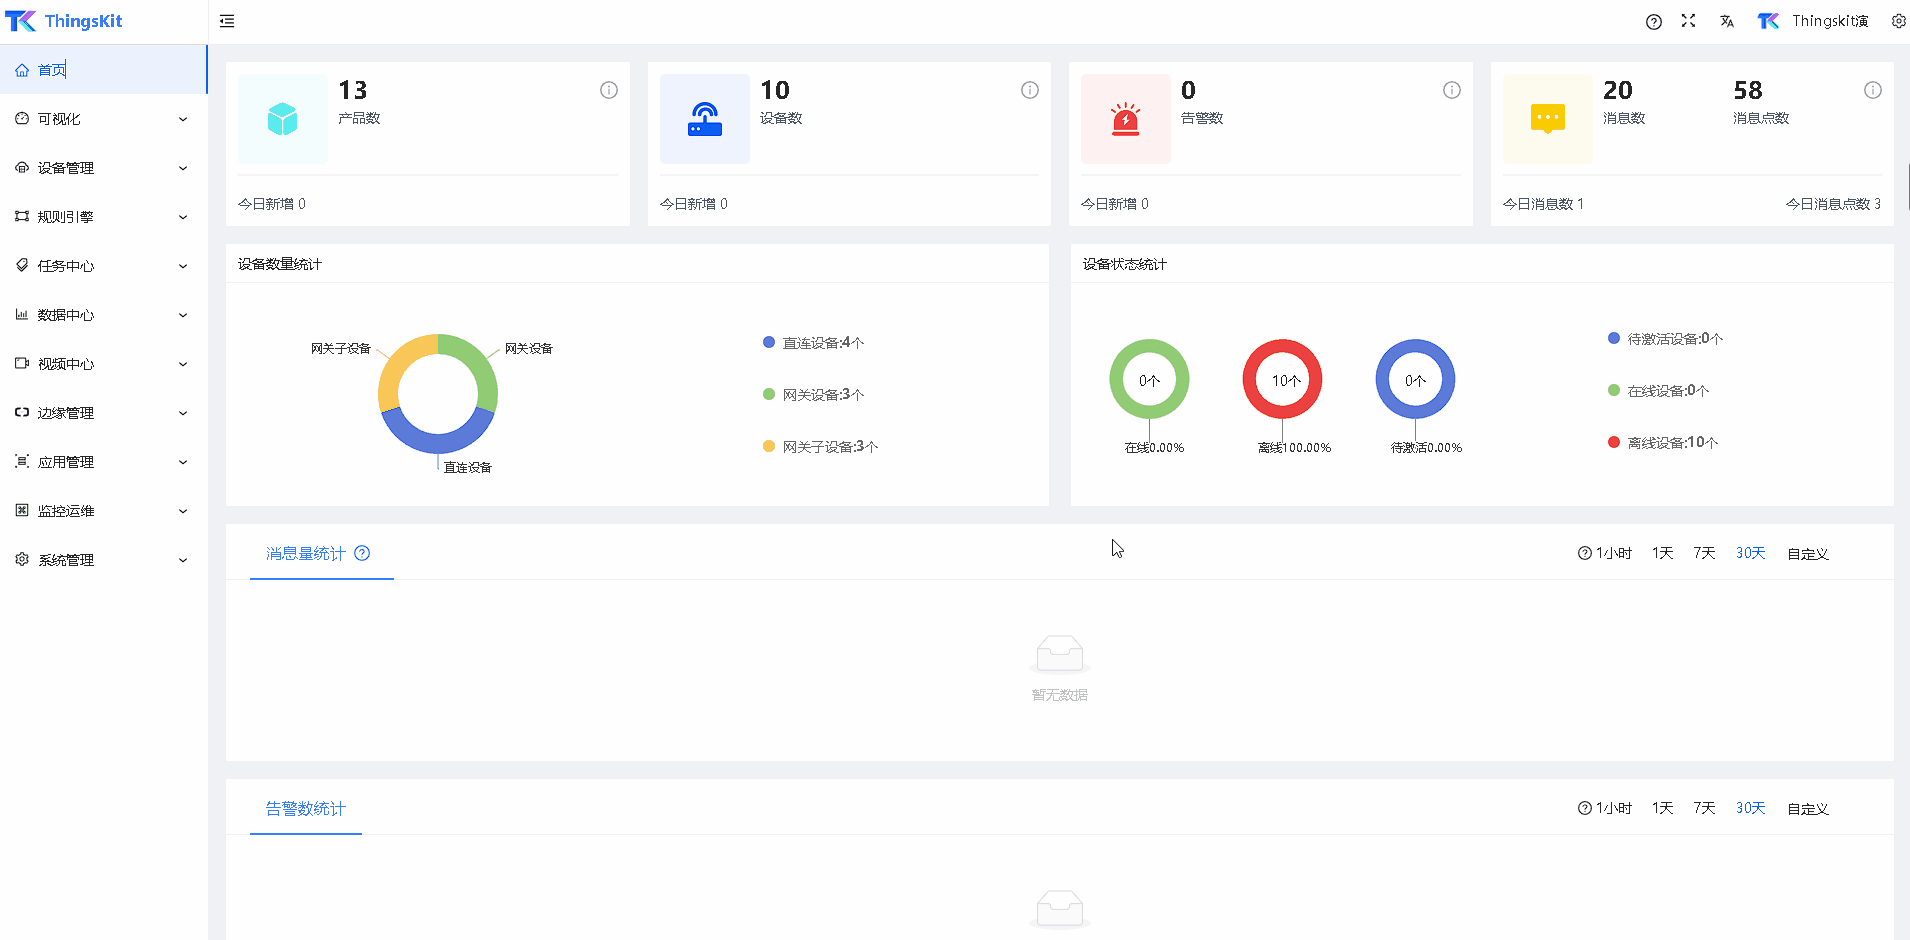Viewport: 1910px width, 940px height.
Task: Expand the 视频中心 menu chevron
Action: point(183,364)
